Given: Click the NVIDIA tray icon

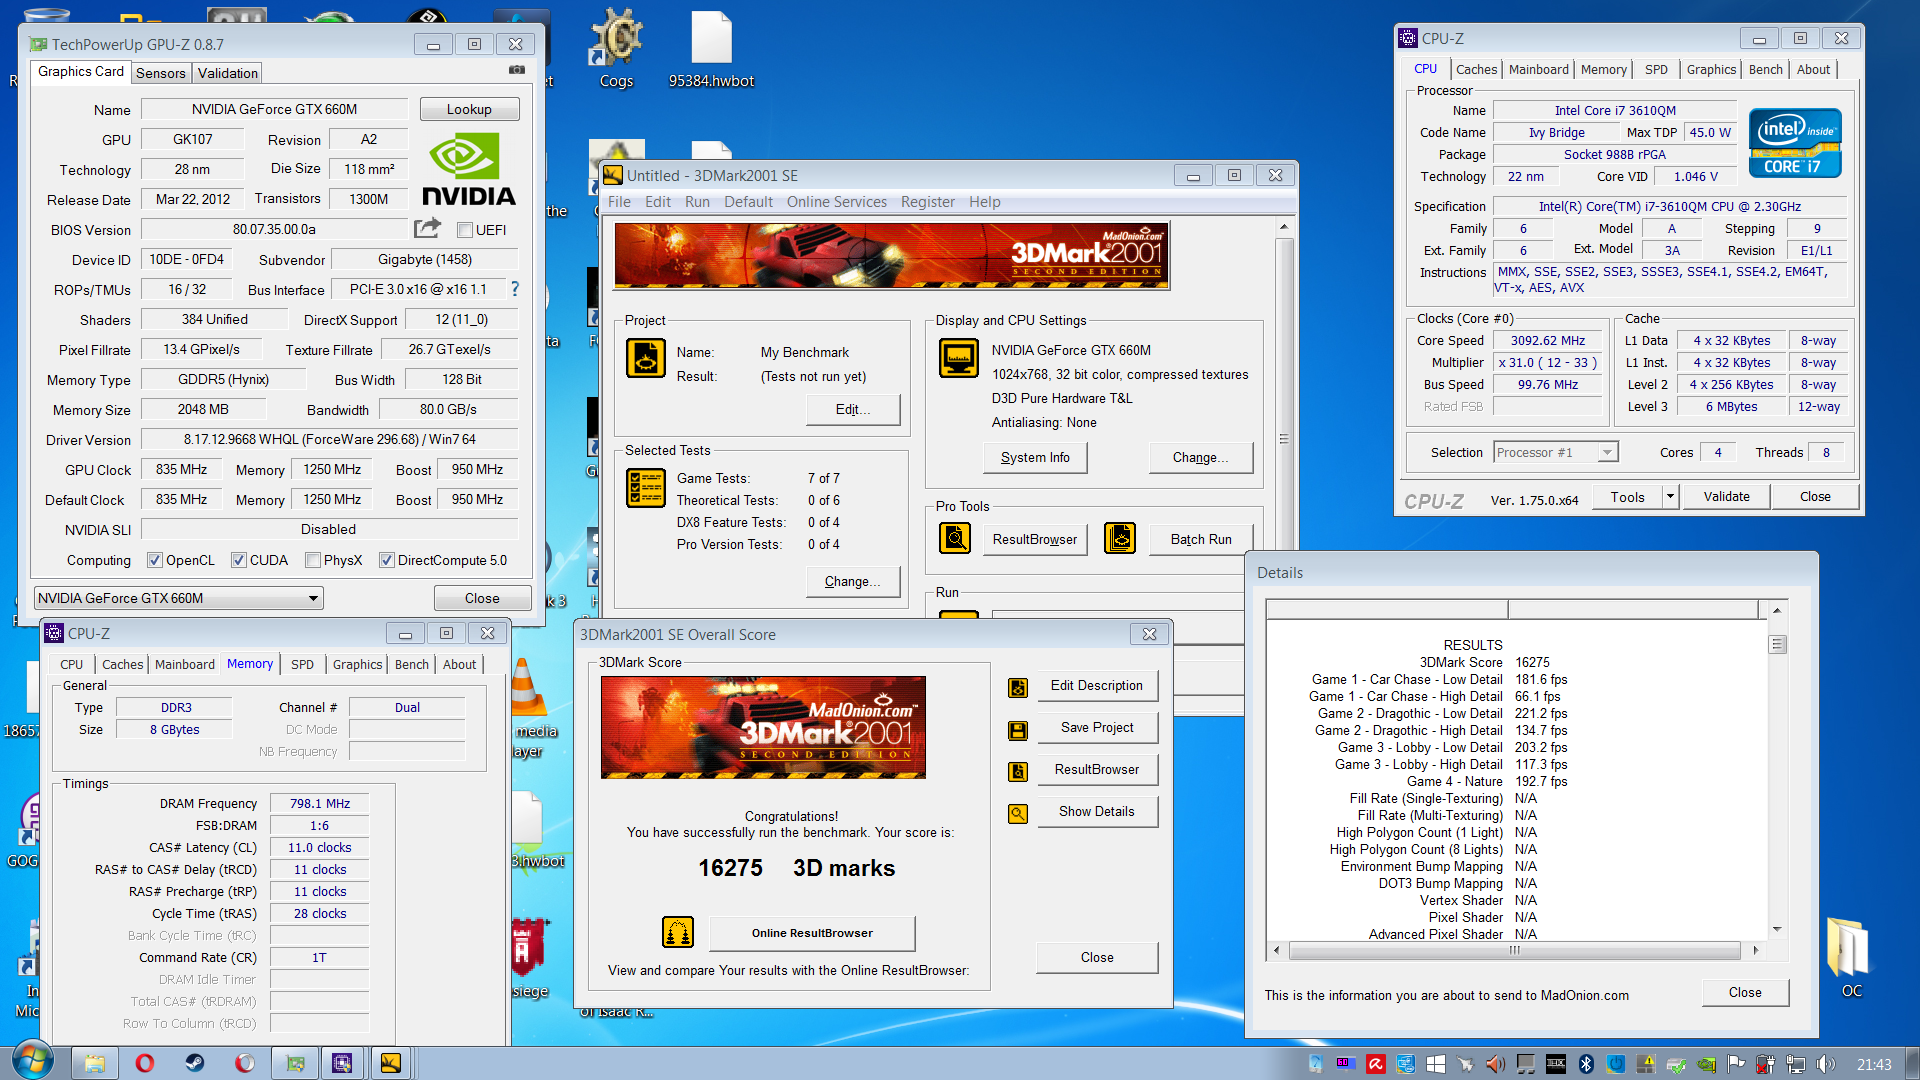Looking at the screenshot, I should pos(1706,1064).
